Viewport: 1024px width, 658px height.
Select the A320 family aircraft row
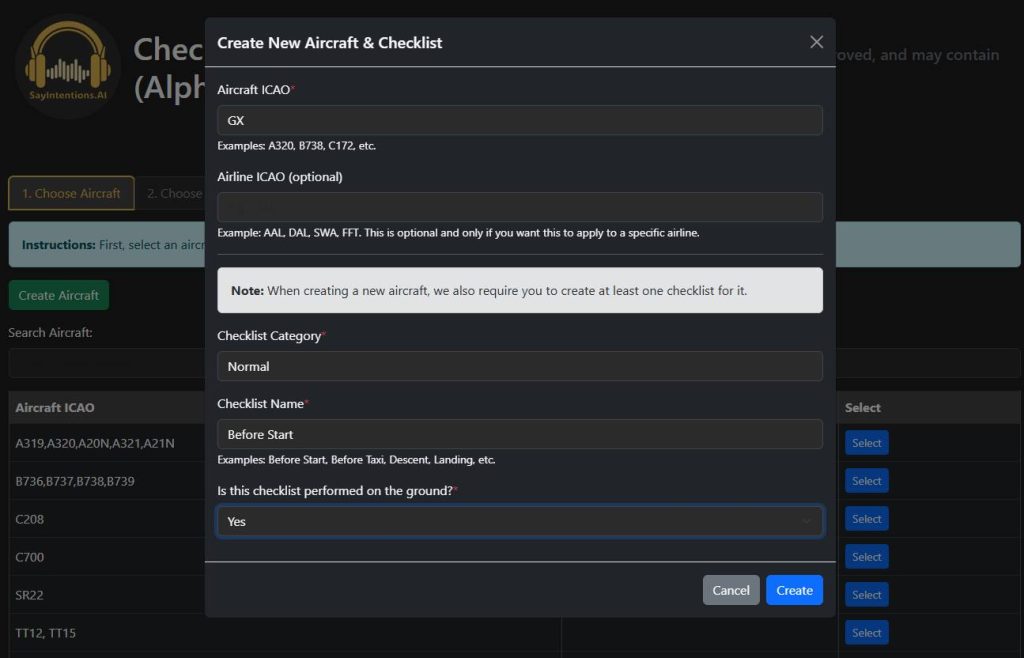866,442
